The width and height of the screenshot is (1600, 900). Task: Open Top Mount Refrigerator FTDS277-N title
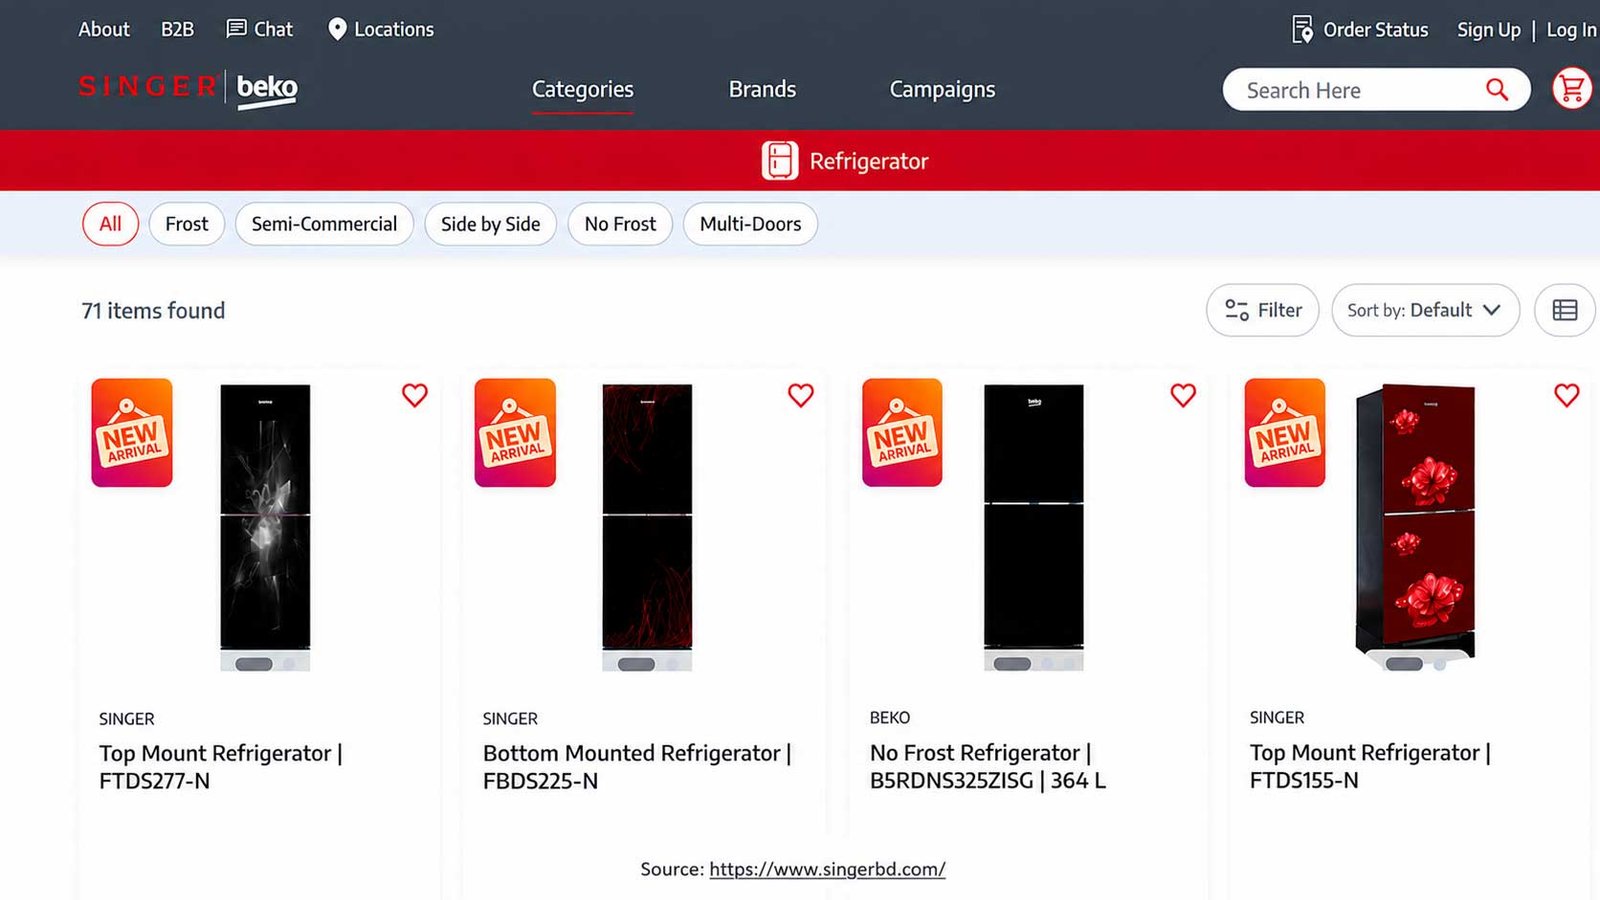221,767
